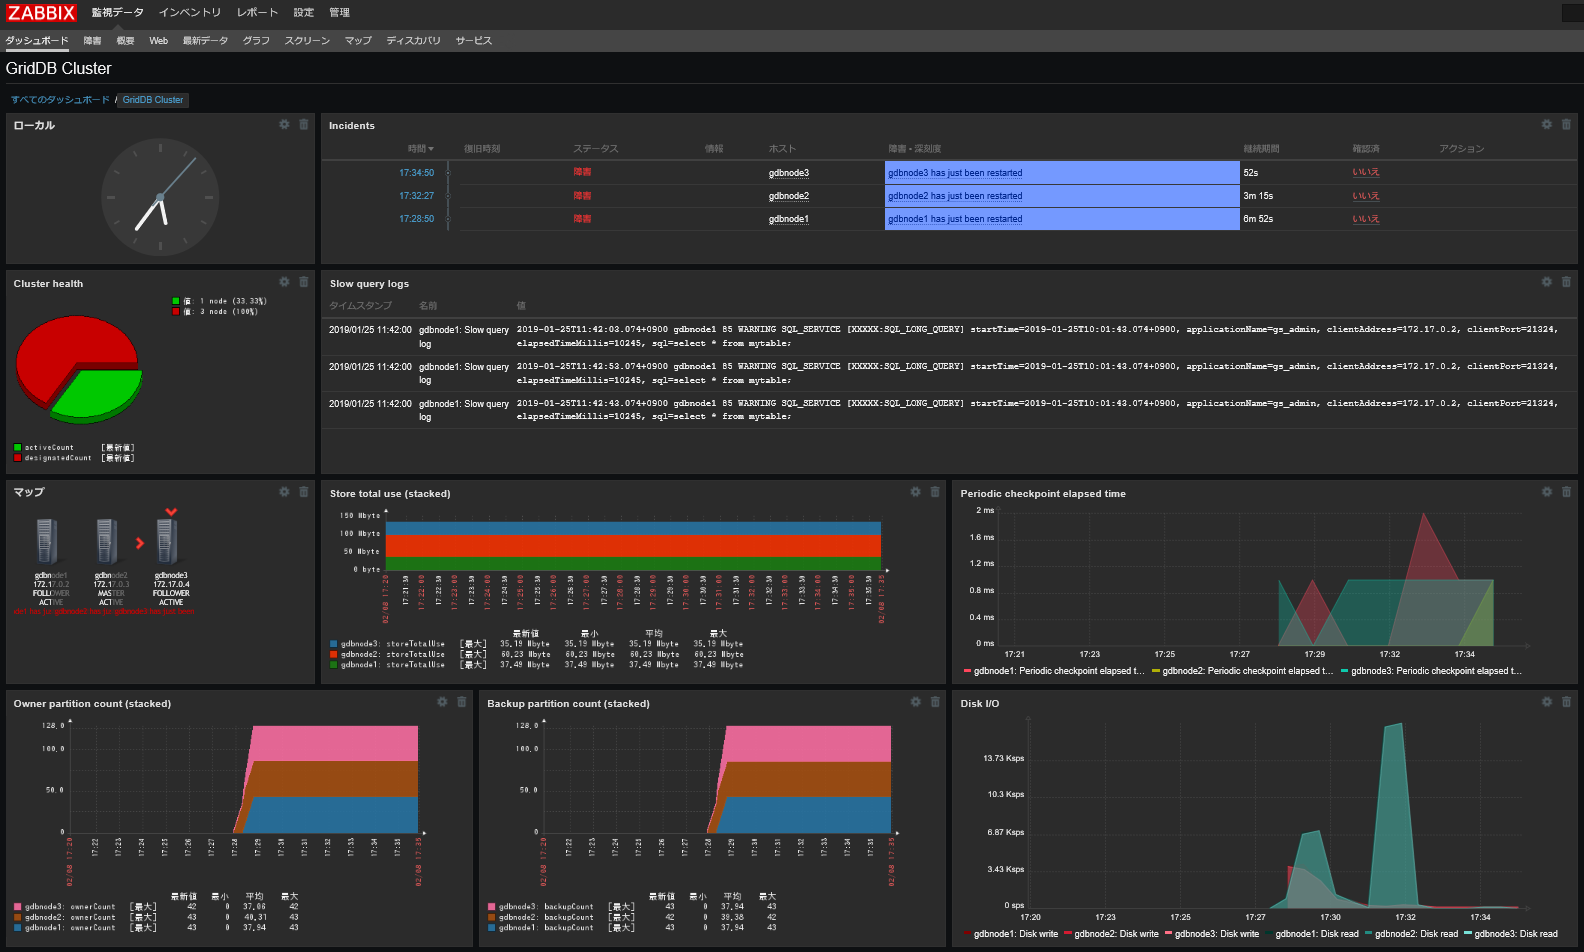Click いいえ acknowledge link for gdbnode1 incident

[x=1365, y=219]
